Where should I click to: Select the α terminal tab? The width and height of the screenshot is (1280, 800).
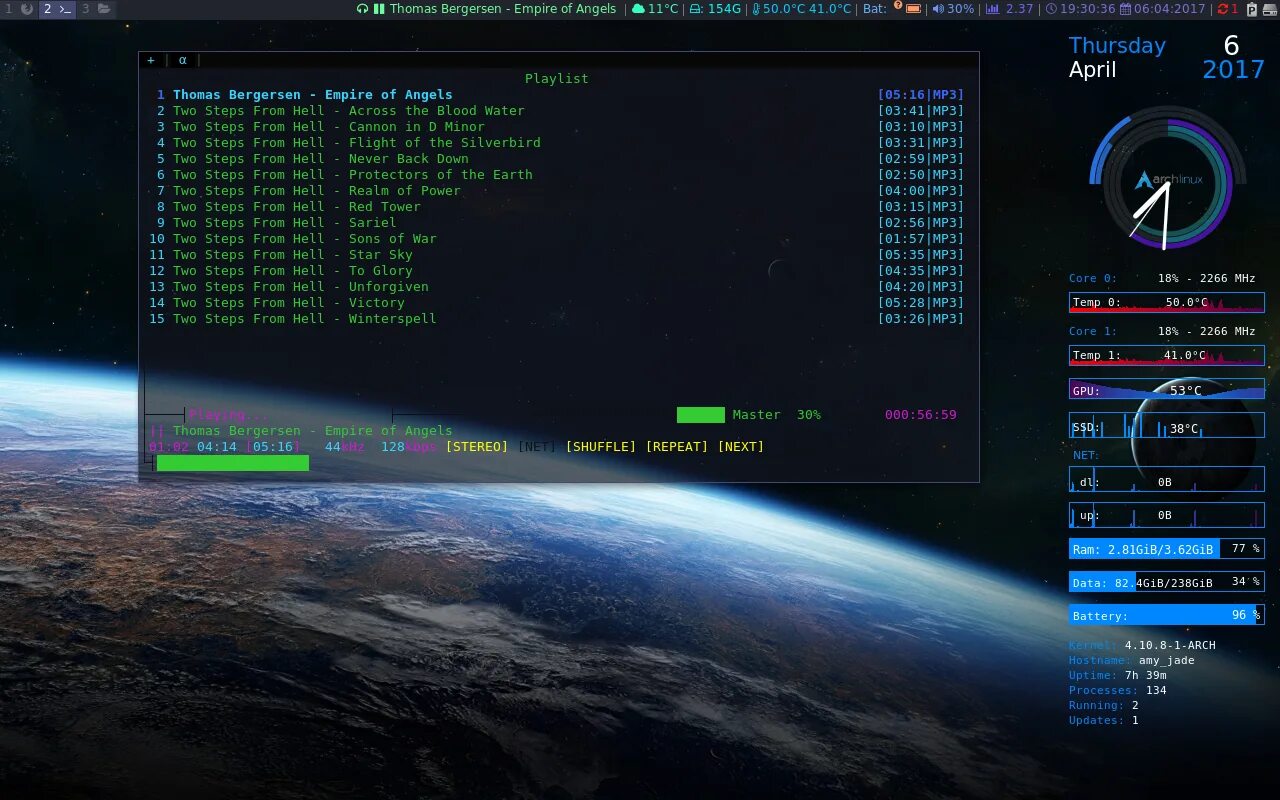(x=183, y=60)
